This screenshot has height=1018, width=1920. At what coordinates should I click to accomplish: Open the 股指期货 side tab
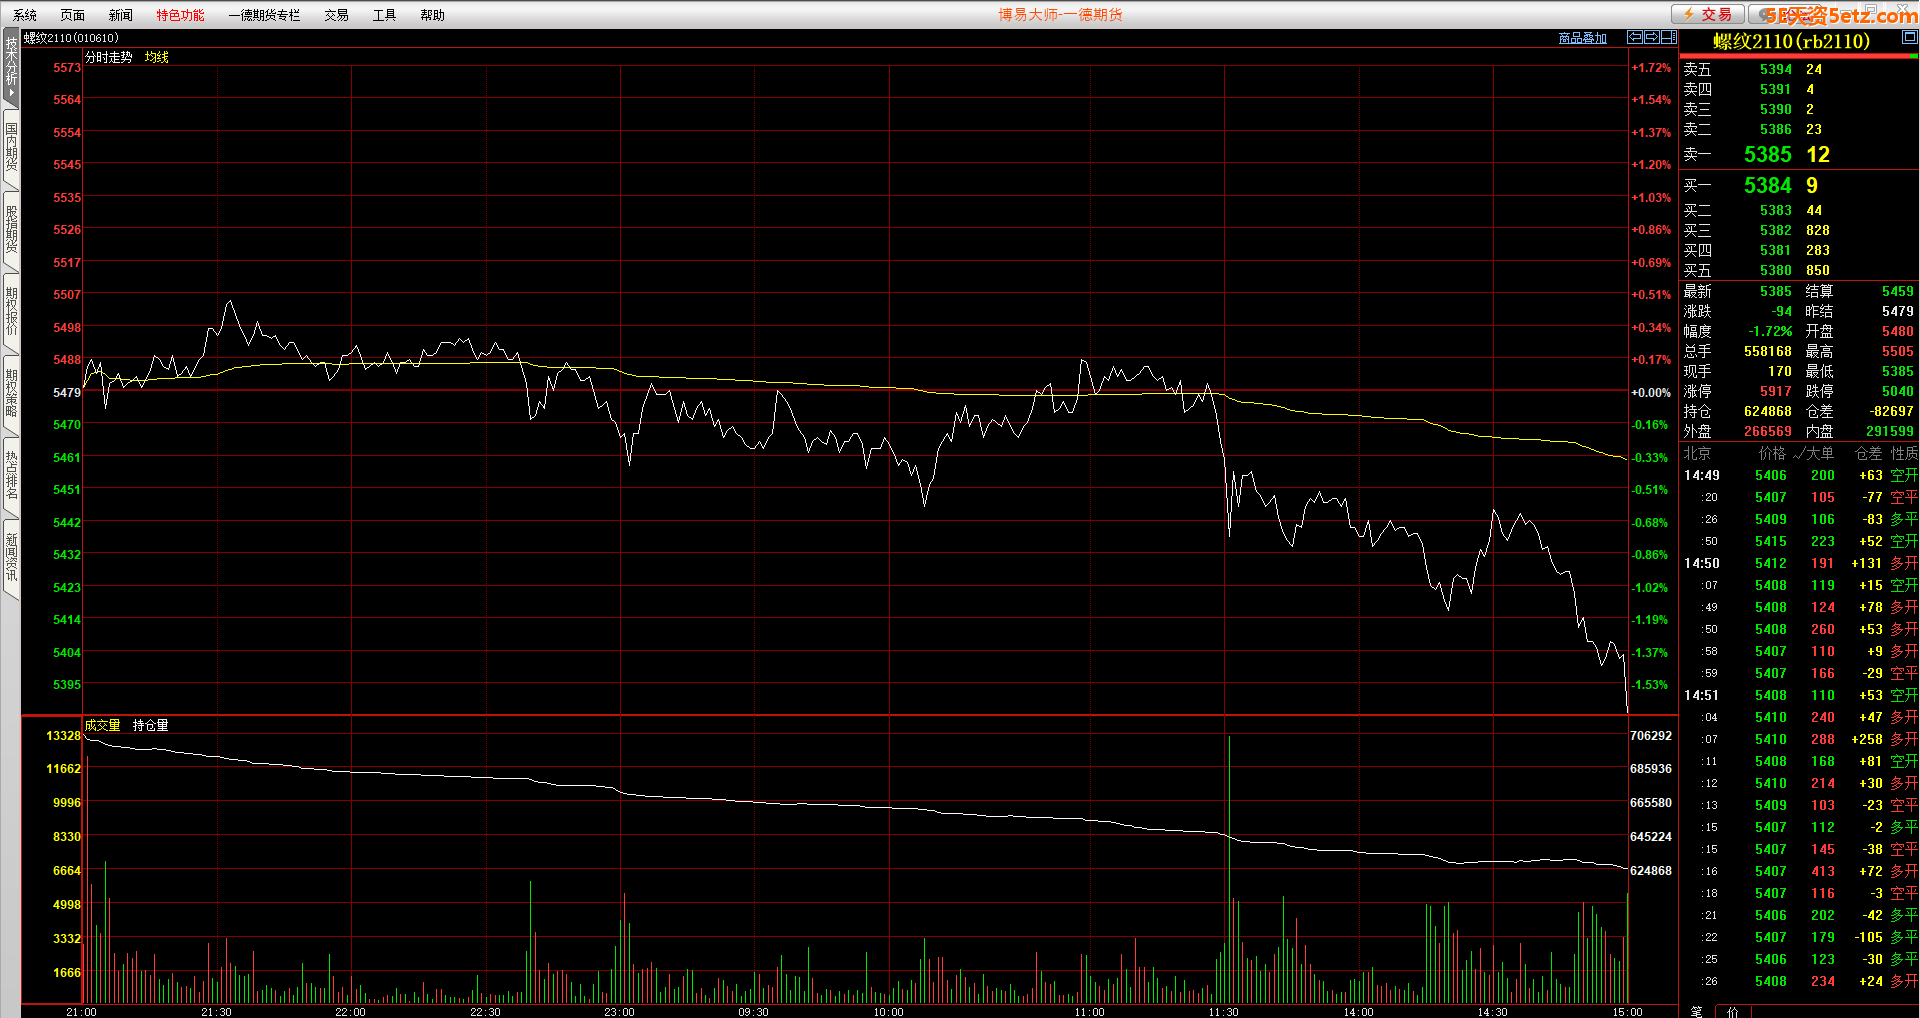11,229
